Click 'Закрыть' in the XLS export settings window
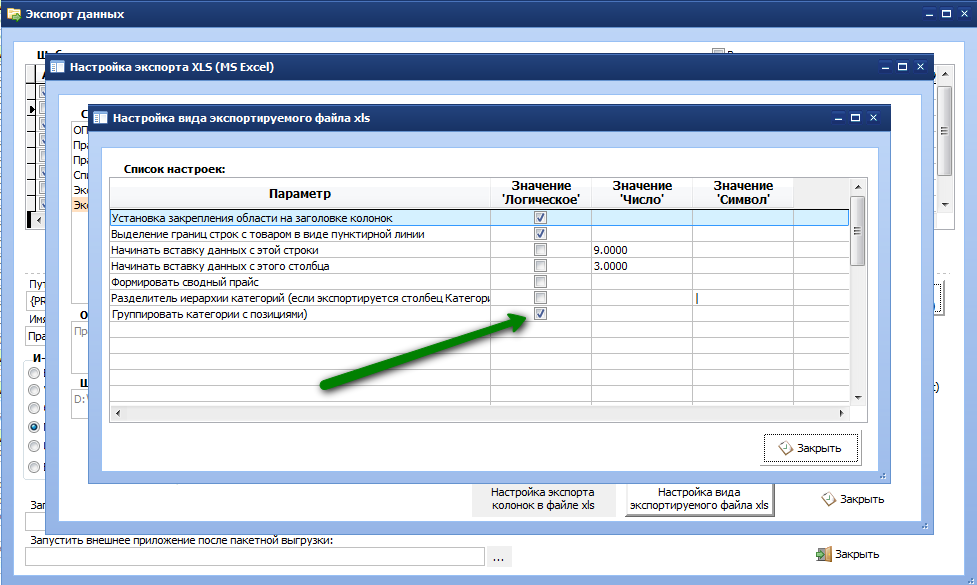Image resolution: width=977 pixels, height=585 pixels. pyautogui.click(x=853, y=499)
